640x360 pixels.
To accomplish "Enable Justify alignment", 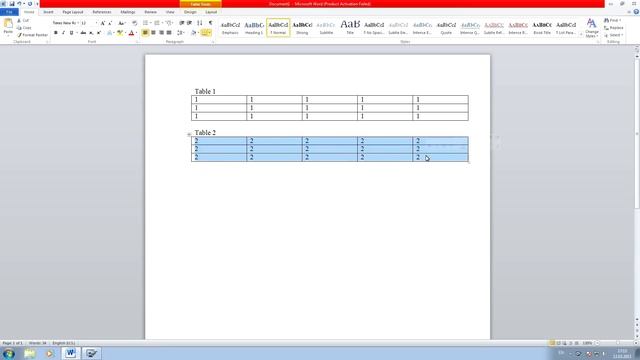I will pyautogui.click(x=169, y=33).
